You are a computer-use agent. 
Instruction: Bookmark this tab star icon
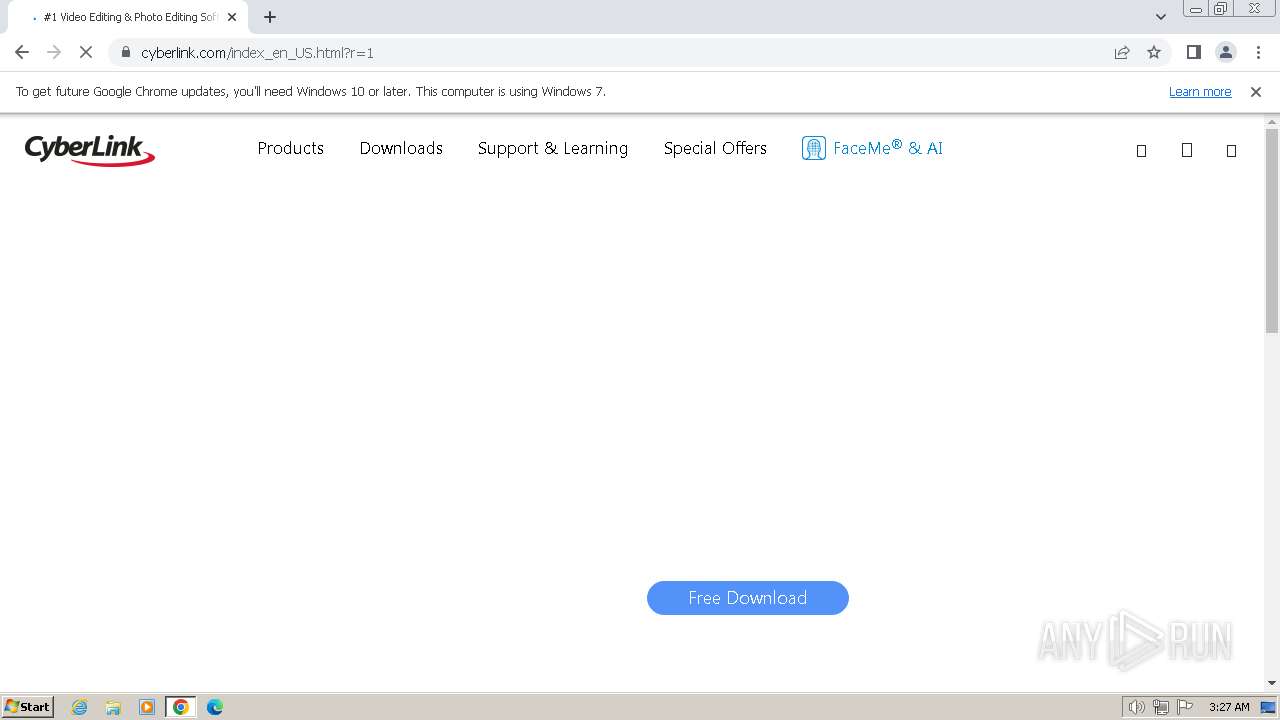tap(1154, 52)
